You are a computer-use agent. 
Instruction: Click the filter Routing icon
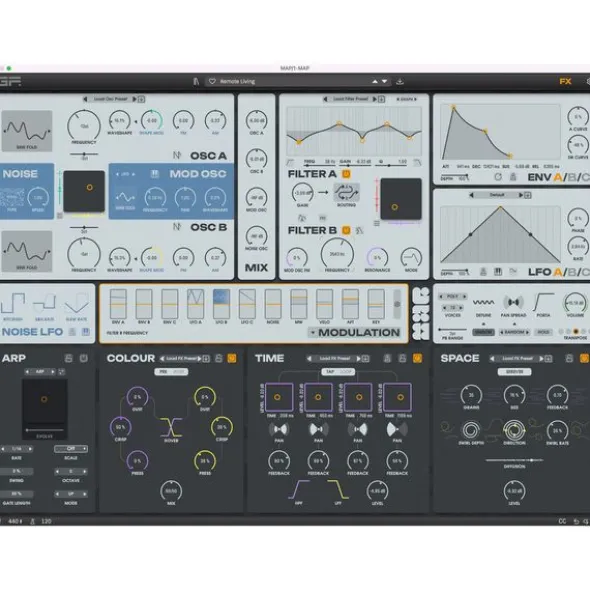pyautogui.click(x=346, y=192)
